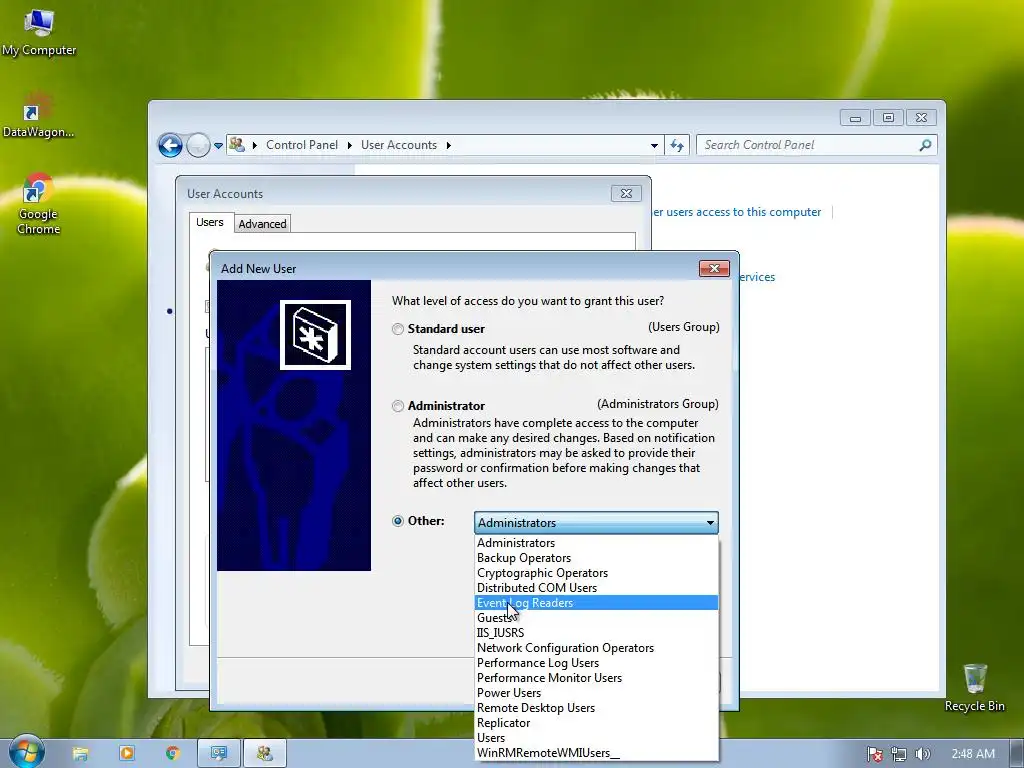
Task: Click User Accounts icon in address bar
Action: pos(238,145)
